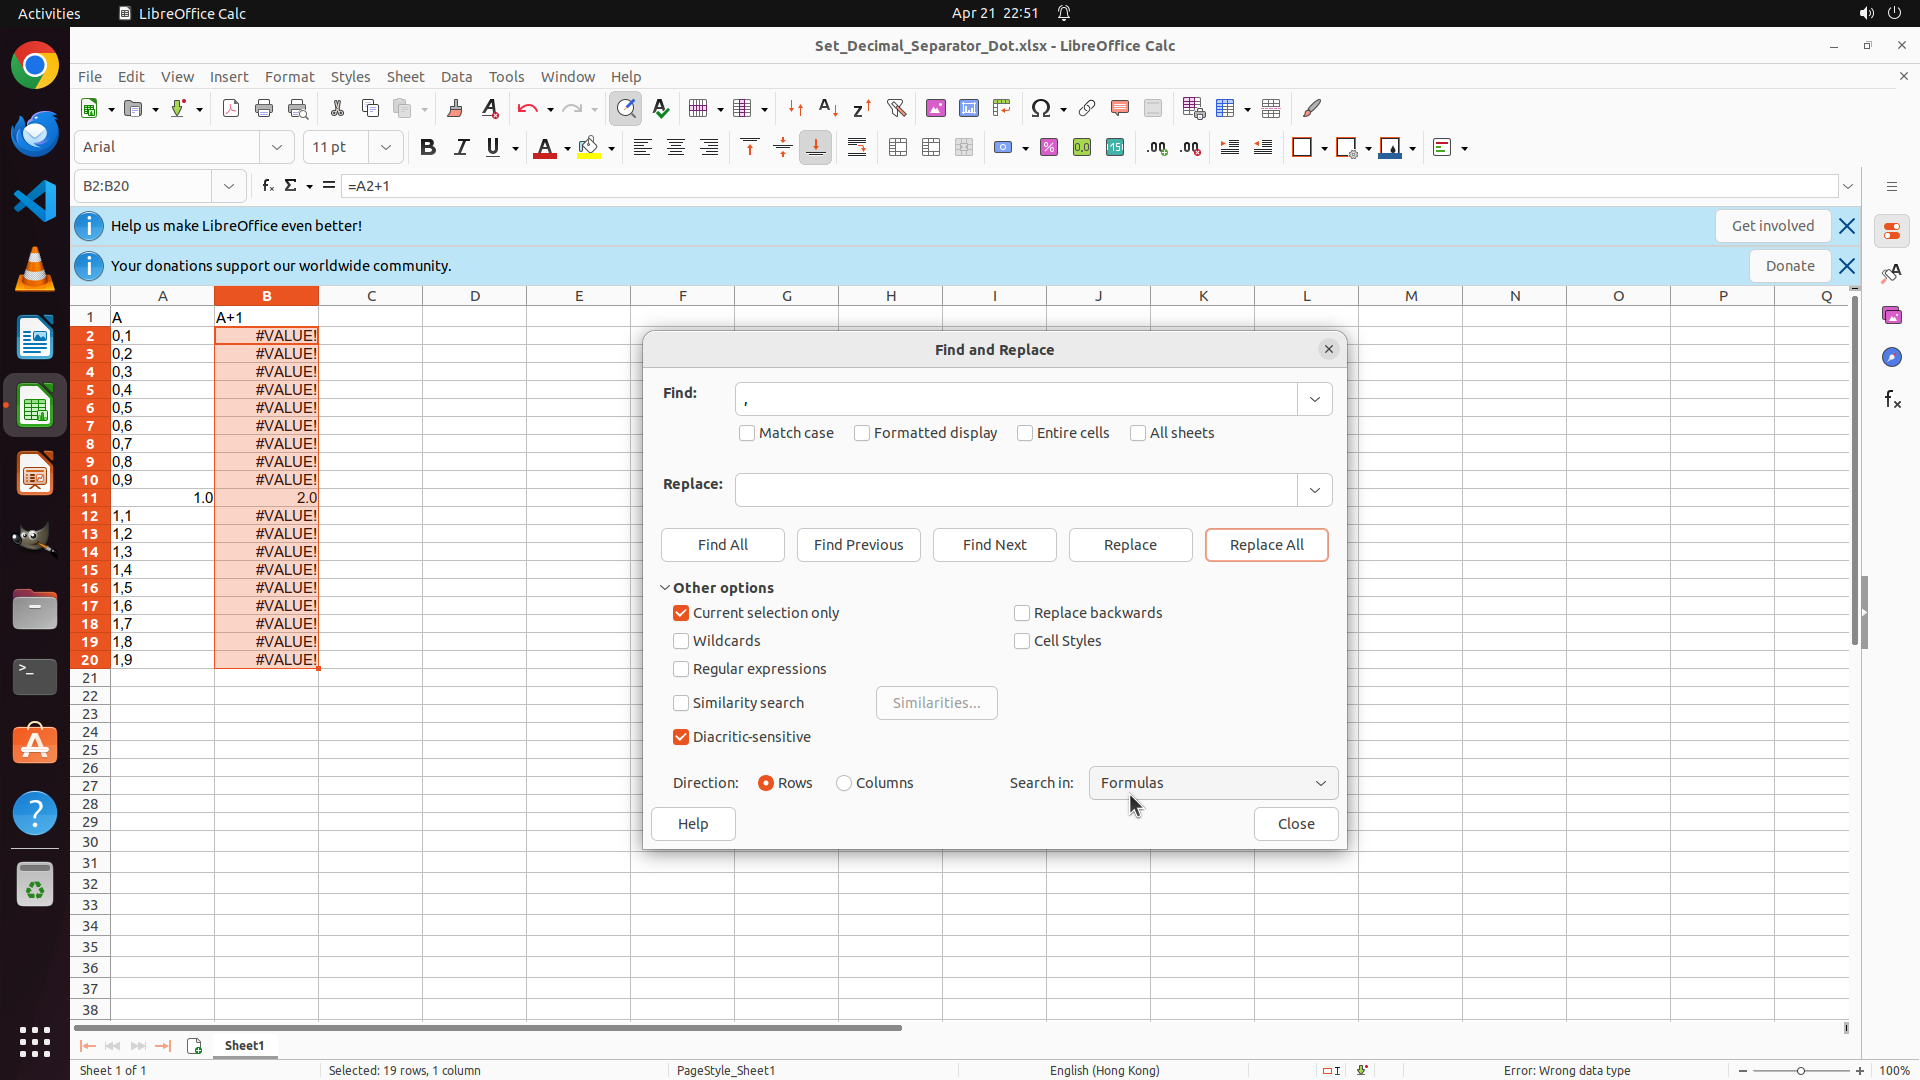Click the AutoFilter toolbar icon
1920x1080 pixels.
point(896,108)
